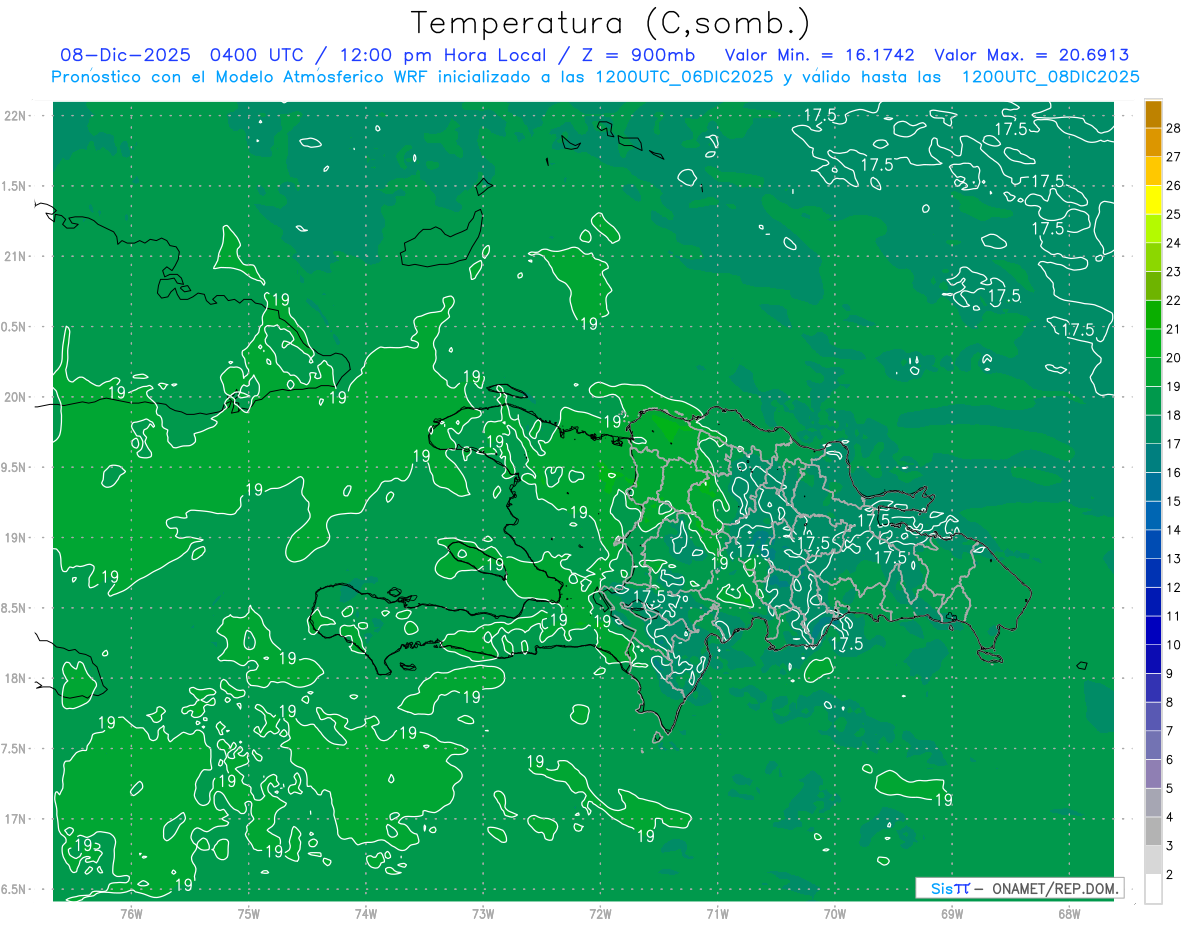Select the "18N" latitude axis label
1200x927 pixels.
15,679
